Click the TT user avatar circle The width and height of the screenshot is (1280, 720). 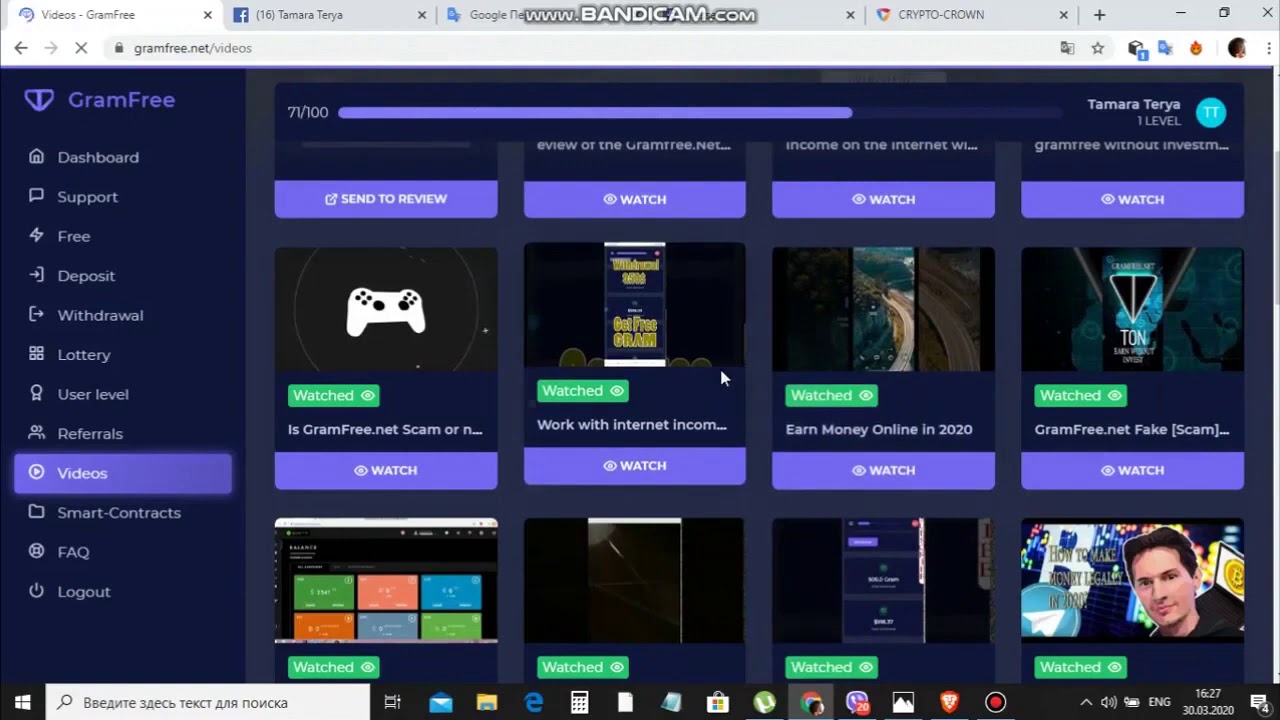(x=1211, y=113)
